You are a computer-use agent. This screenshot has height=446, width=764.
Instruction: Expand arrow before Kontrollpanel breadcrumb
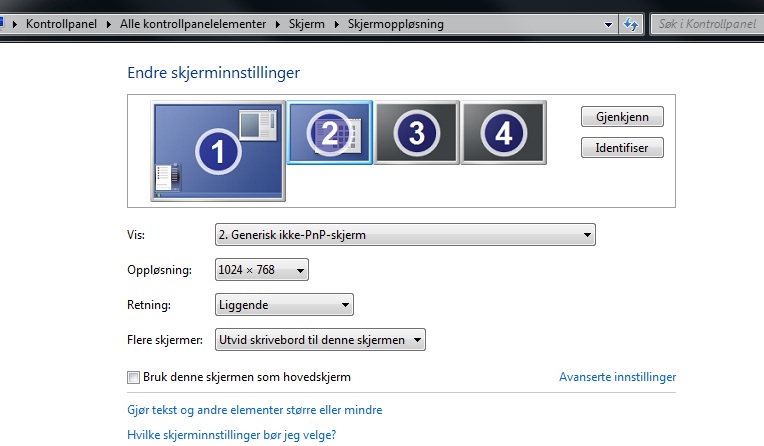pos(15,24)
